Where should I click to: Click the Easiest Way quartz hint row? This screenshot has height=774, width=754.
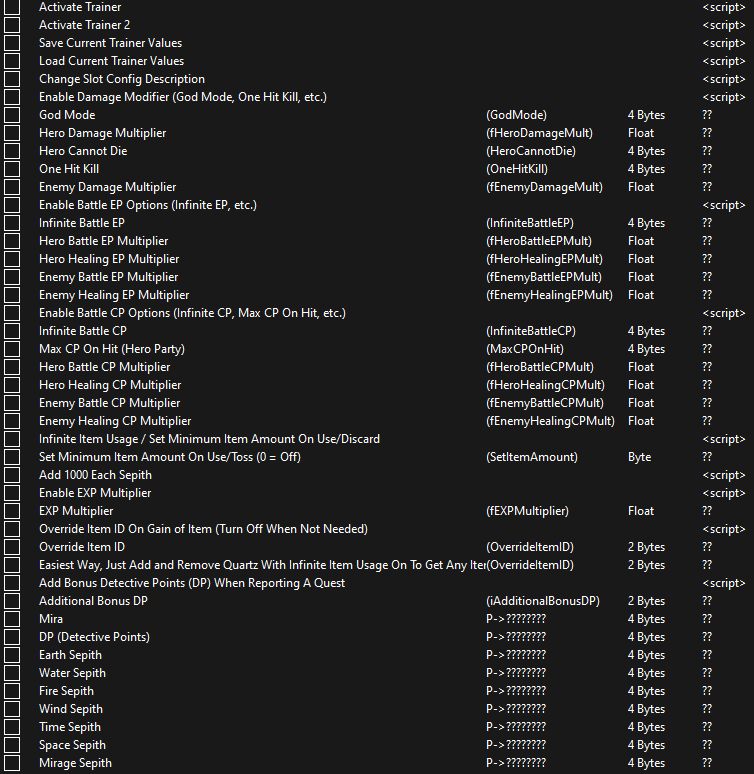(262, 565)
